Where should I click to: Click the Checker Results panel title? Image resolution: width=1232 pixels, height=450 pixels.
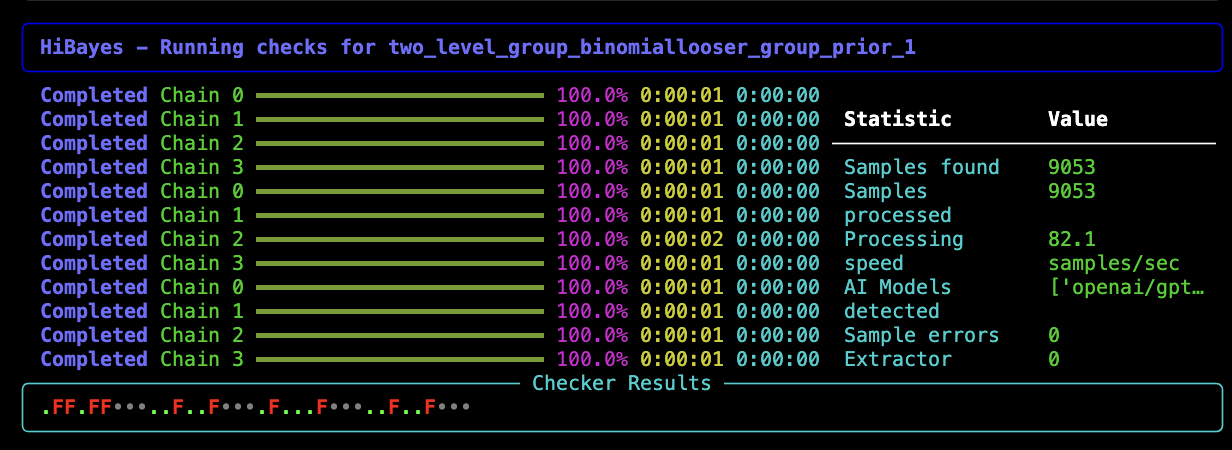tap(621, 383)
